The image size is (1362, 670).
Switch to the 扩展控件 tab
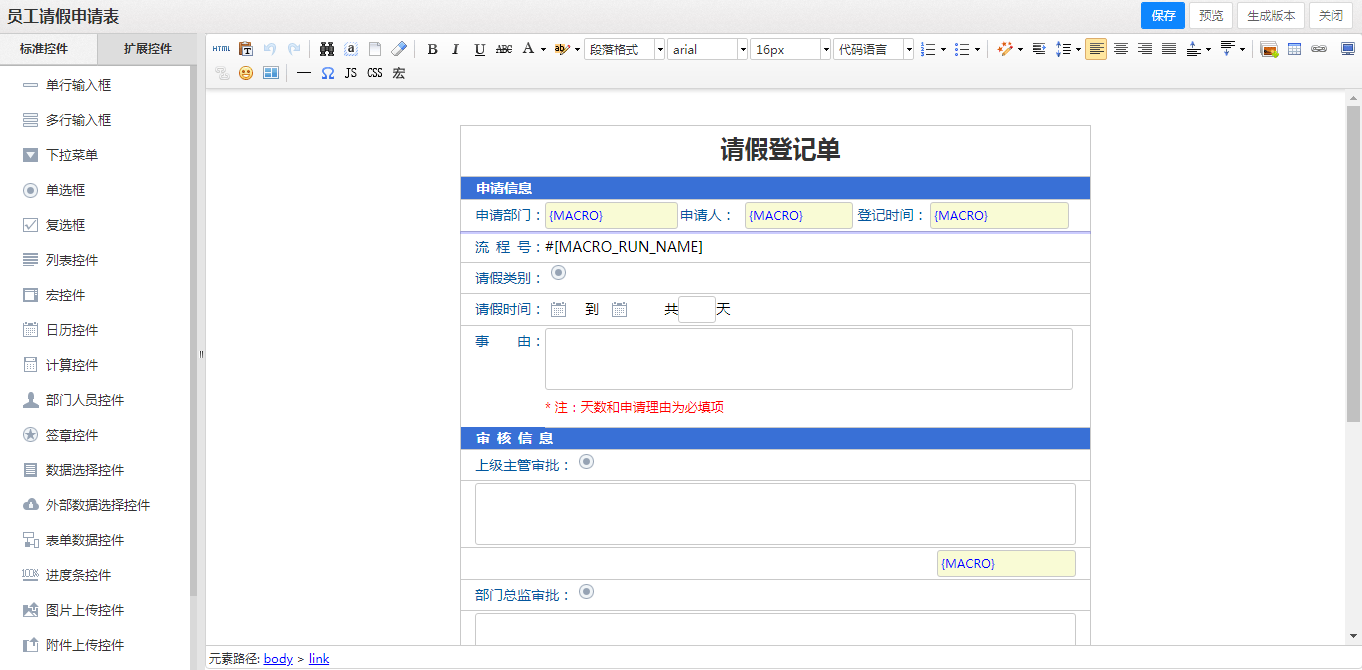pyautogui.click(x=148, y=48)
